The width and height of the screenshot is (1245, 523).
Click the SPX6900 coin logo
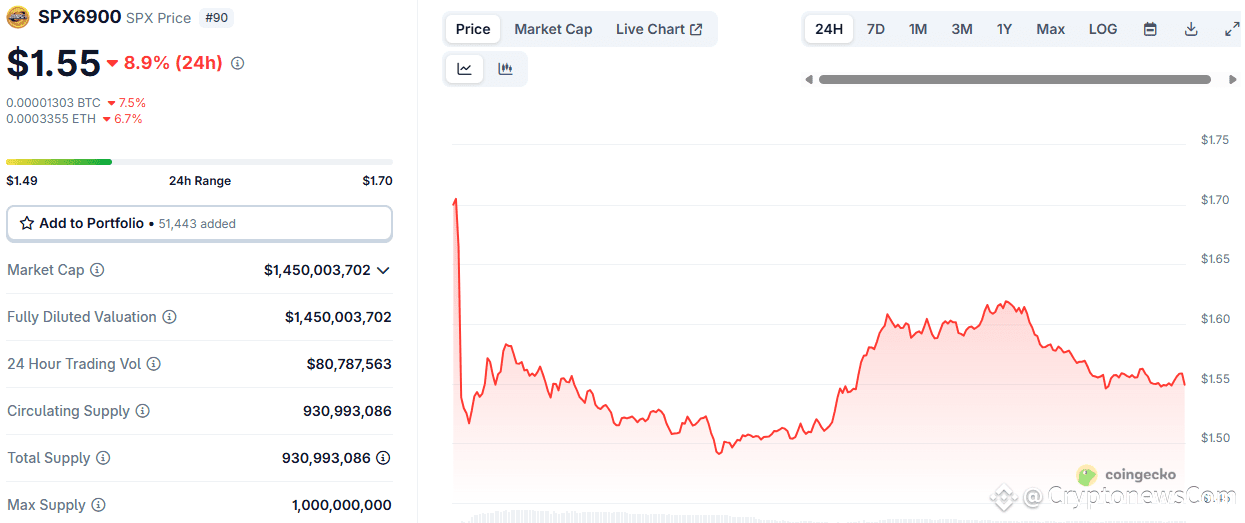(18, 17)
